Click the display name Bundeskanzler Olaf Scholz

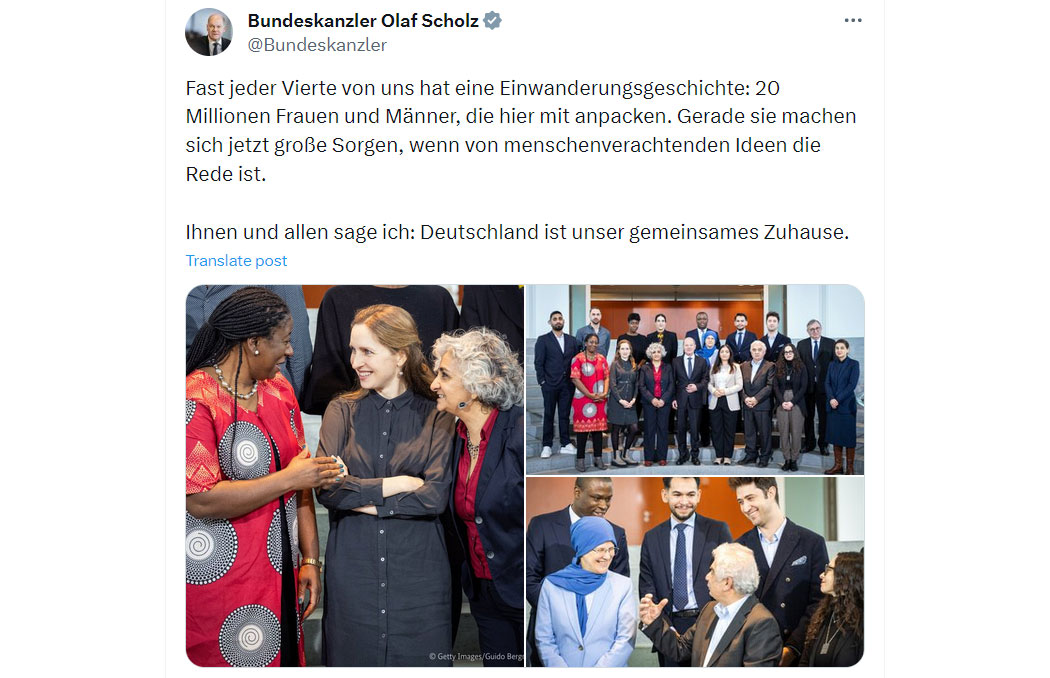click(363, 21)
